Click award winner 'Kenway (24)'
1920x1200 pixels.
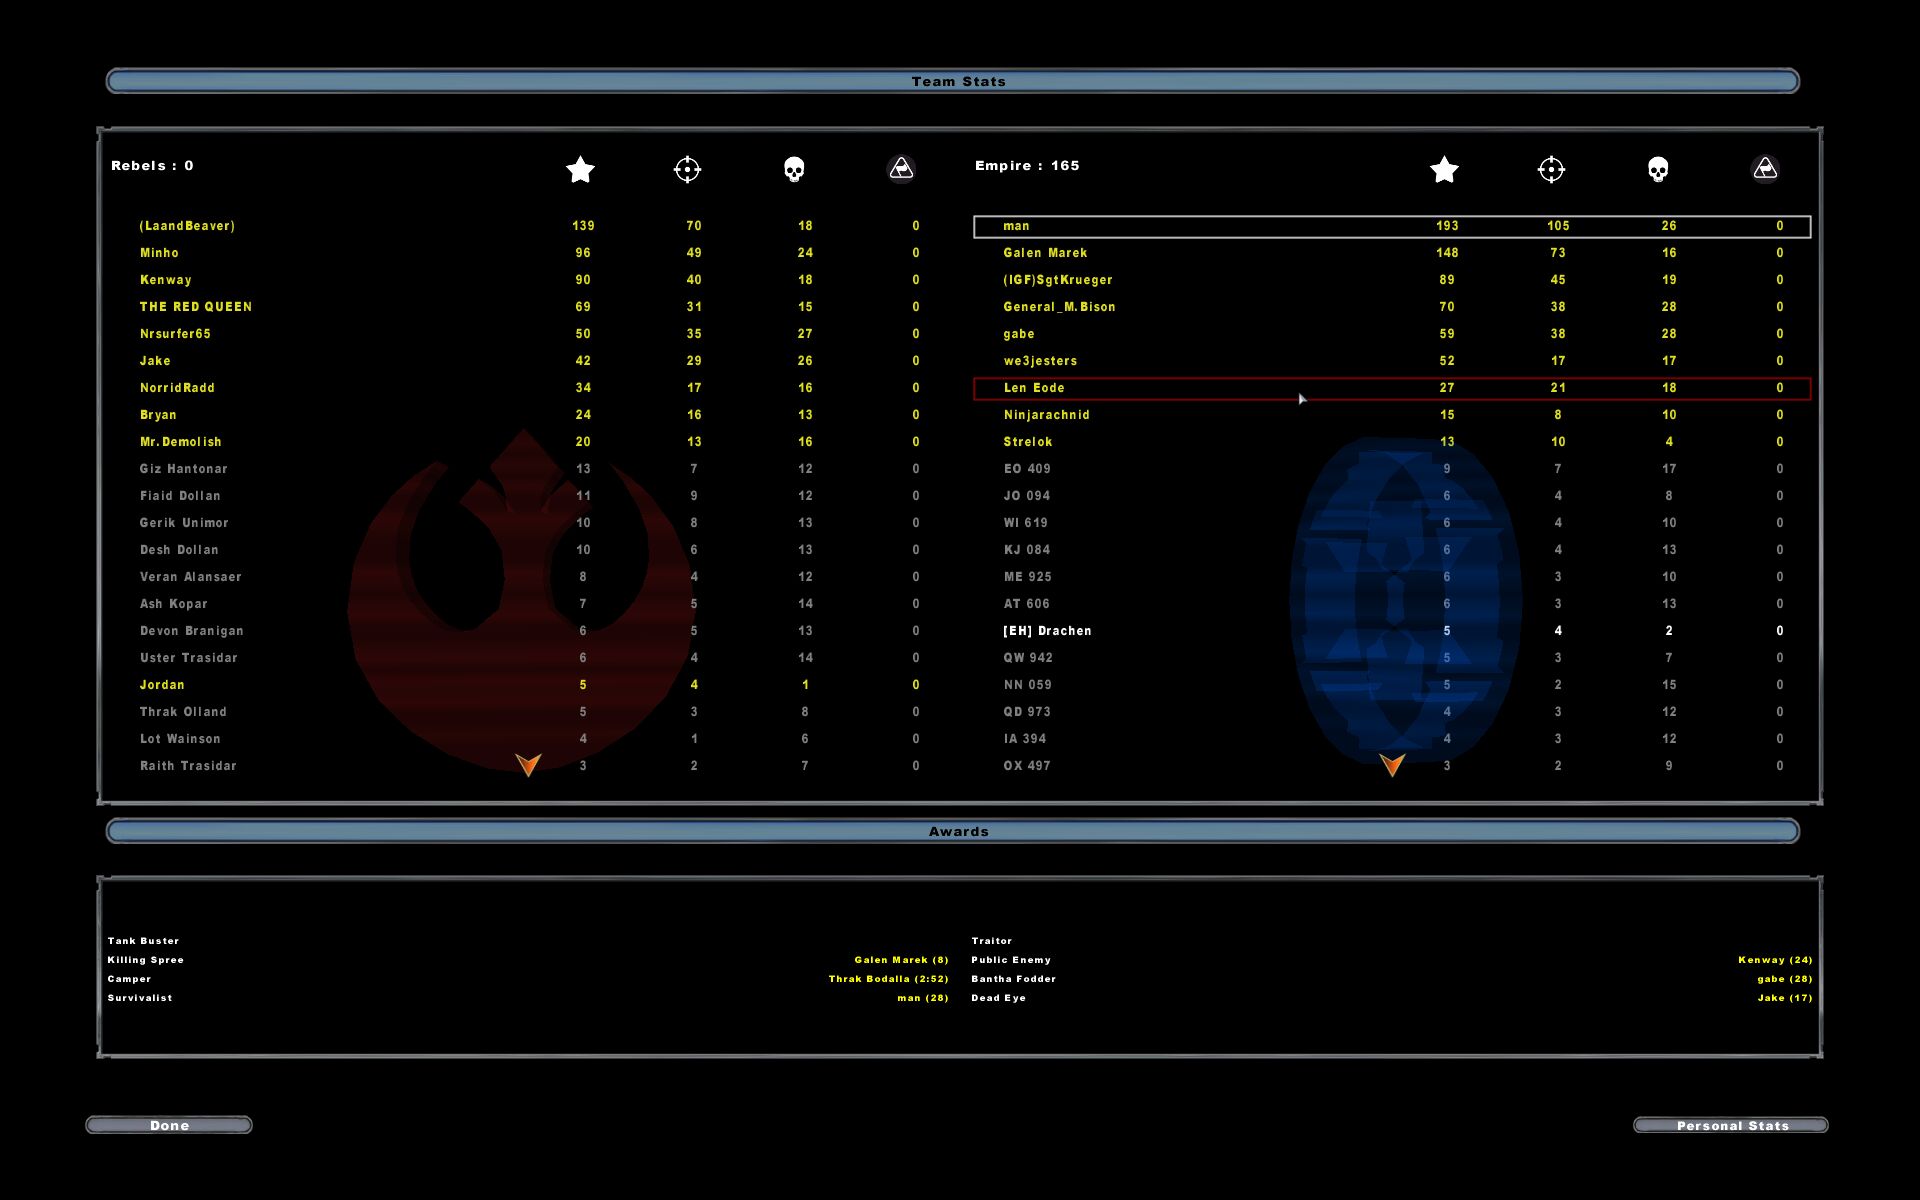click(x=1775, y=960)
